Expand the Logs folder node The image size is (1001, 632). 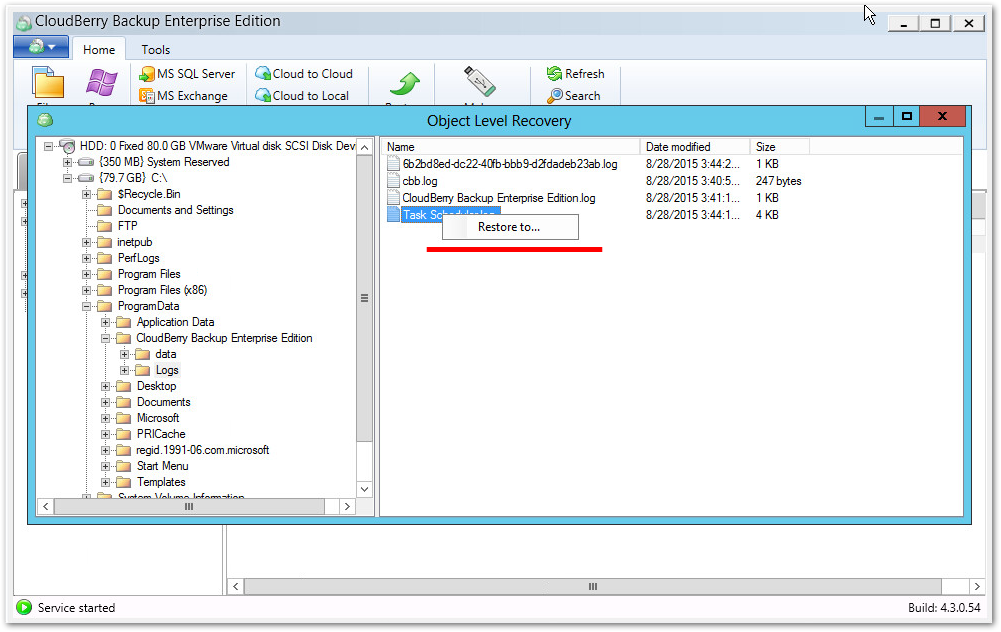pyautogui.click(x=124, y=370)
